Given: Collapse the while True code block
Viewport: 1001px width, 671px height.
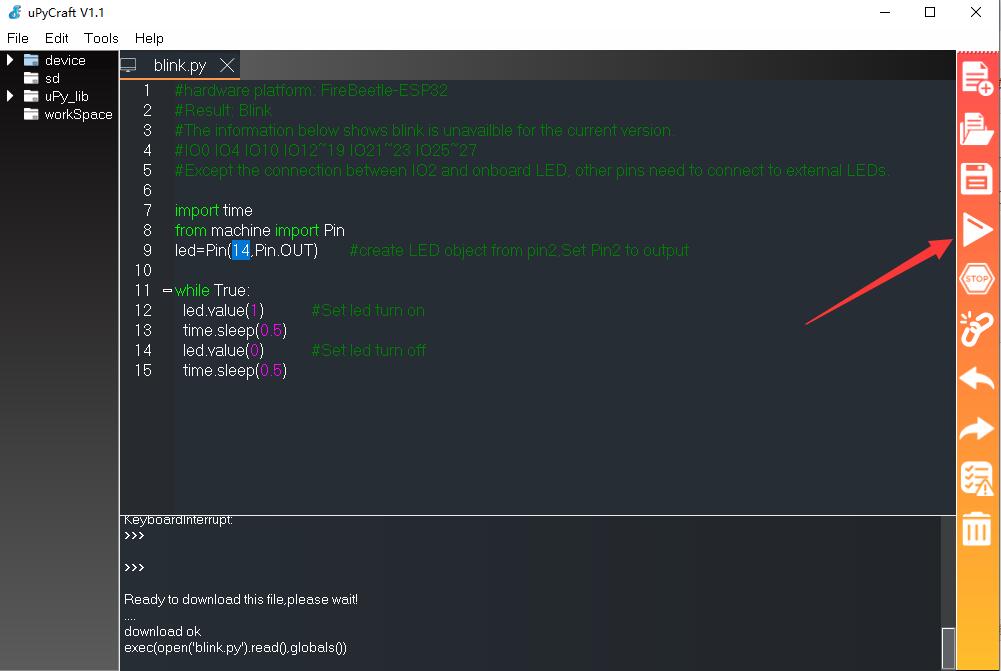Looking at the screenshot, I should click(167, 290).
